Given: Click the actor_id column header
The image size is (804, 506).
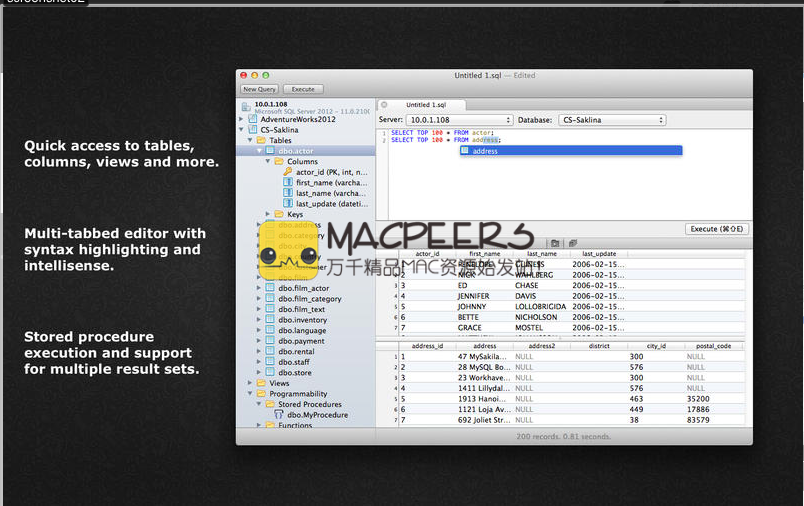Looking at the screenshot, I should 427,254.
